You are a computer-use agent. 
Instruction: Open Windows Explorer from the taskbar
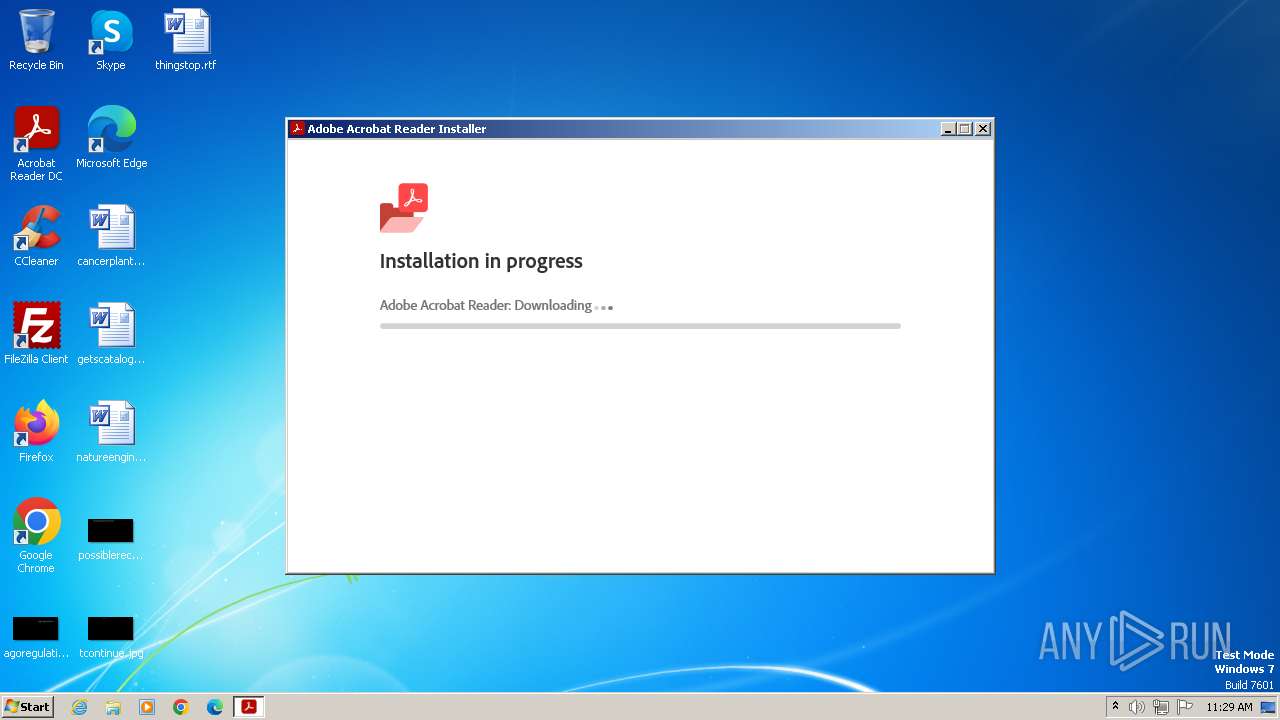(113, 707)
